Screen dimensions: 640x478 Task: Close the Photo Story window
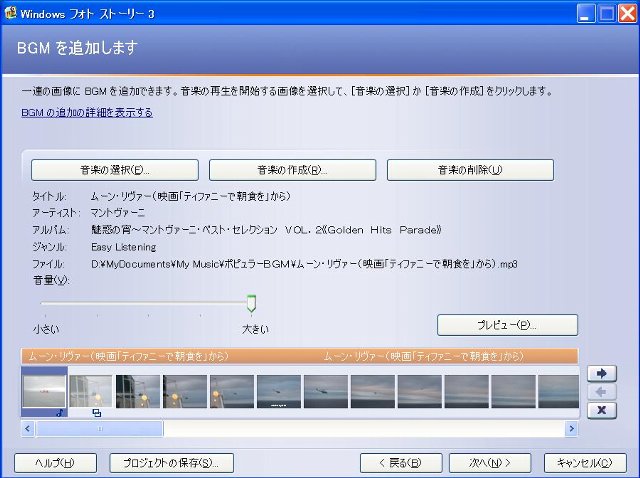click(x=627, y=13)
